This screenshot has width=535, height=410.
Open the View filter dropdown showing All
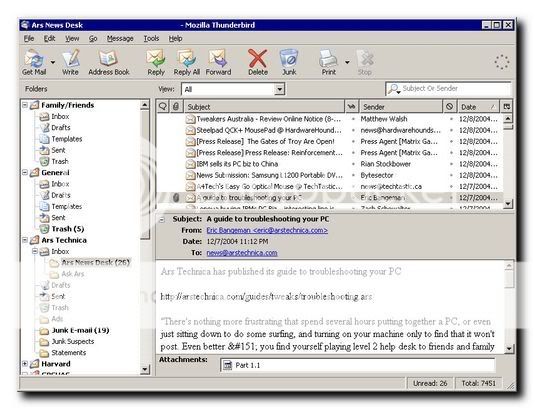pyautogui.click(x=233, y=89)
